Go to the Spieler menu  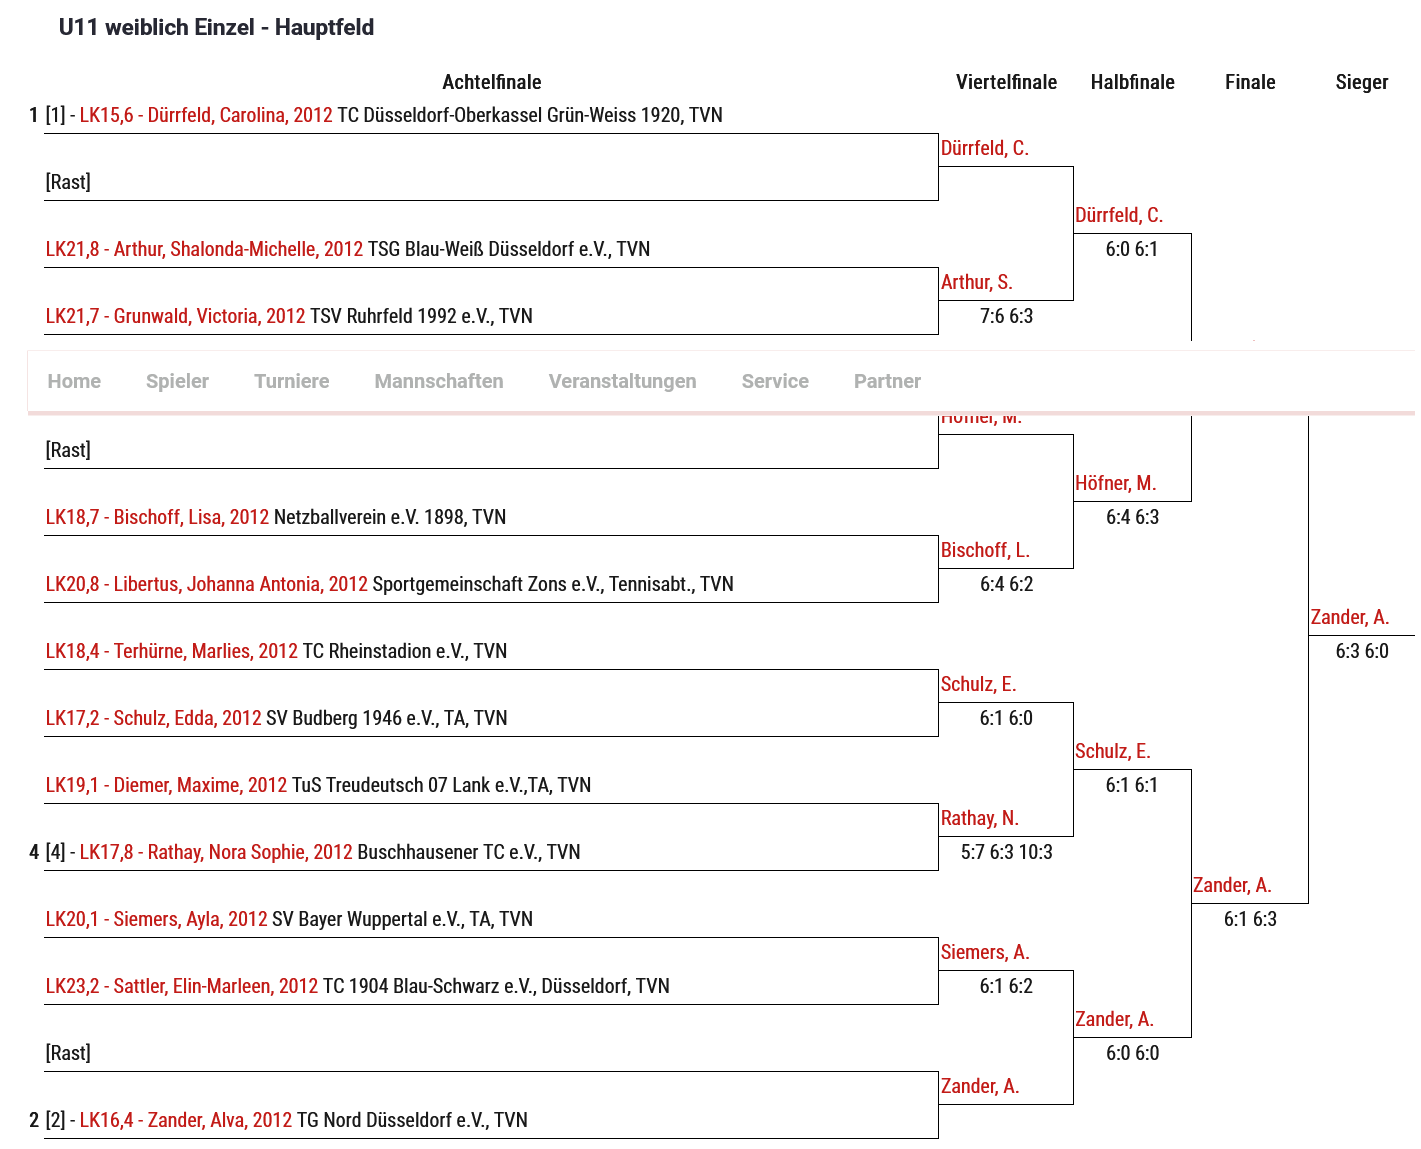[x=177, y=381]
